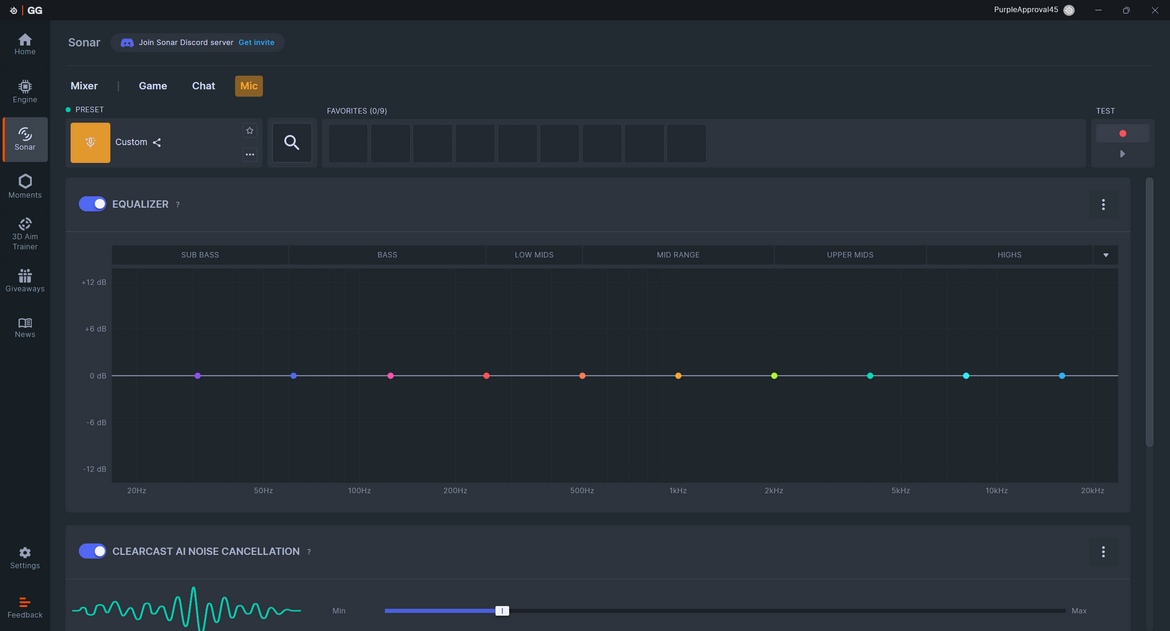Click the noise cancellation slider handle
Viewport: 1170px width, 631px height.
click(502, 611)
